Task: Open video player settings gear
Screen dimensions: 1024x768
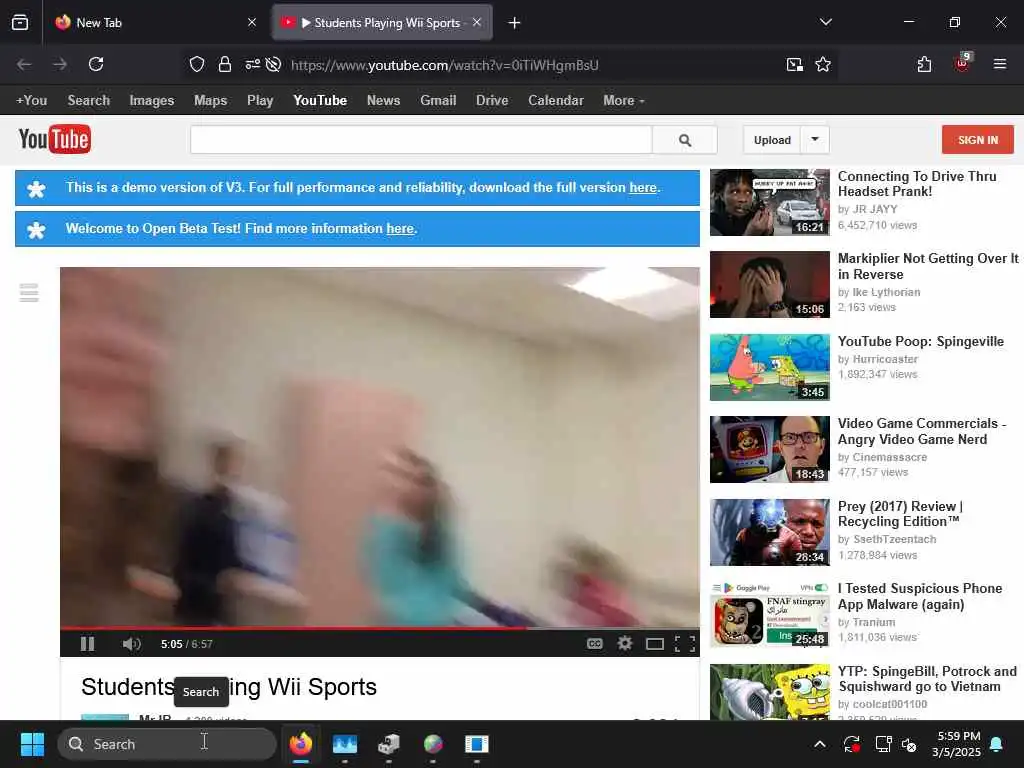Action: (x=625, y=644)
